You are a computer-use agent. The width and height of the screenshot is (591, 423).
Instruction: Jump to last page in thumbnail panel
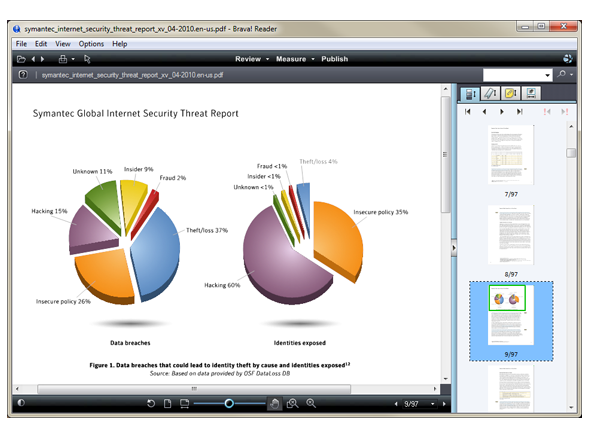tap(520, 112)
